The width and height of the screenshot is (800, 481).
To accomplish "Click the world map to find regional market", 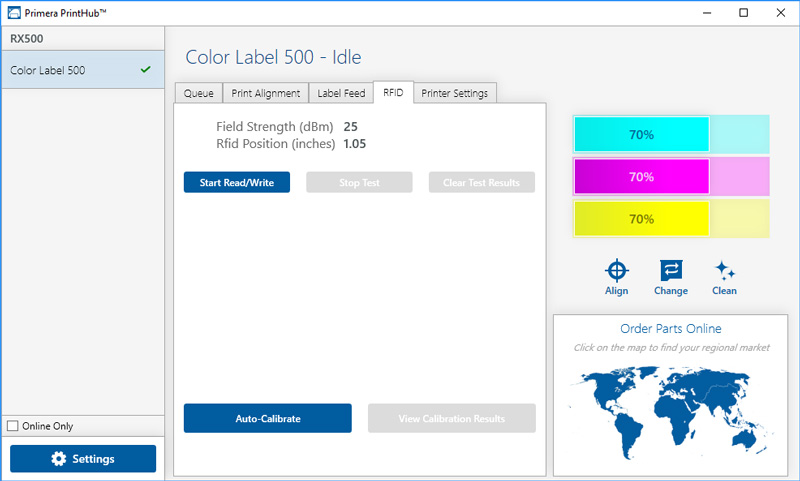I will point(671,412).
